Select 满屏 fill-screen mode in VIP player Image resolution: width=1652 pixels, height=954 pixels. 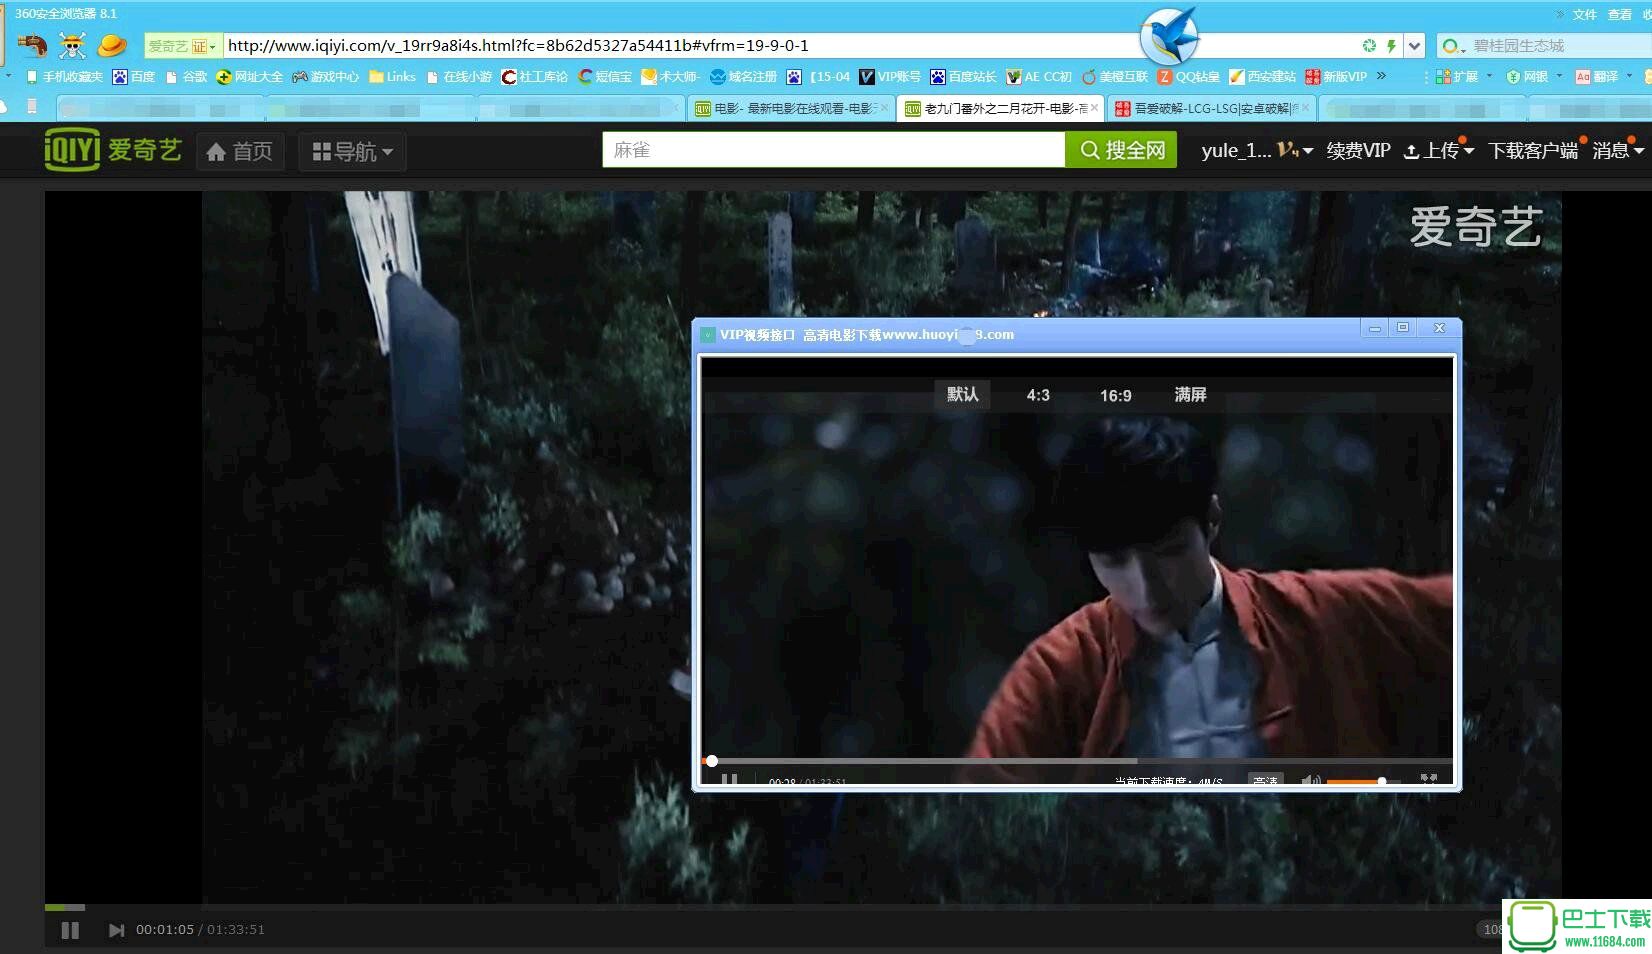[x=1190, y=395]
